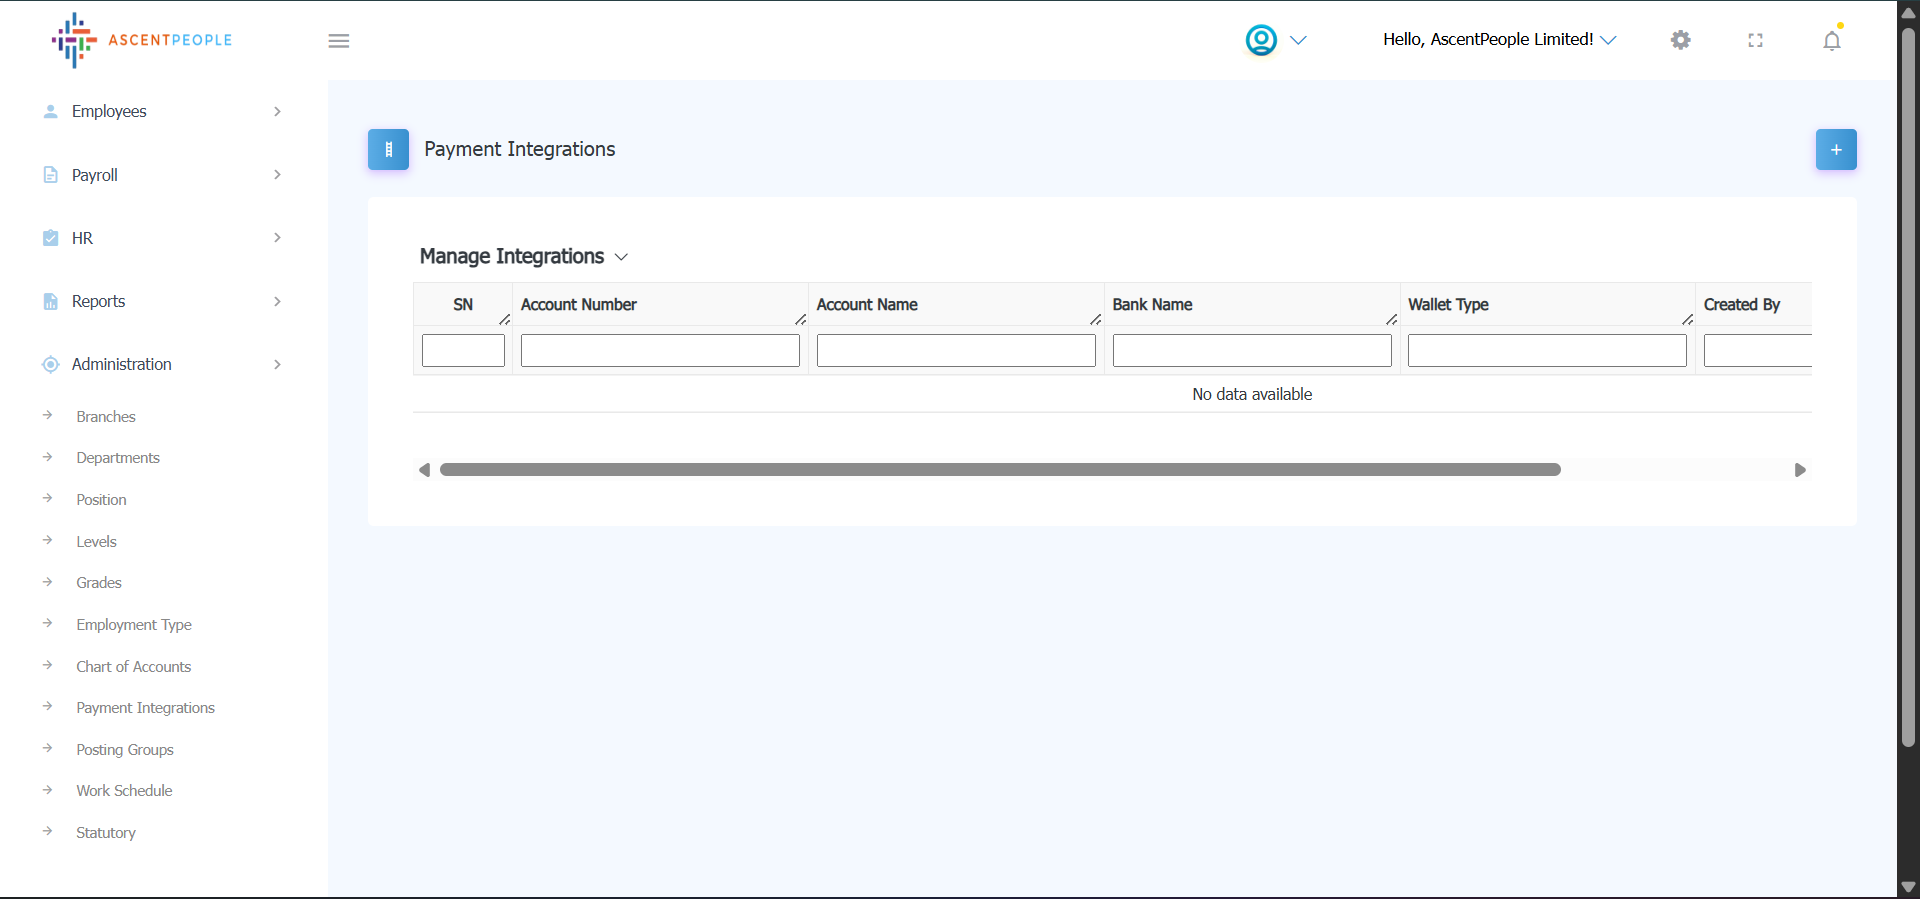Screen dimensions: 1920x899
Task: Open the Manage Integrations dropdown
Action: (x=524, y=257)
